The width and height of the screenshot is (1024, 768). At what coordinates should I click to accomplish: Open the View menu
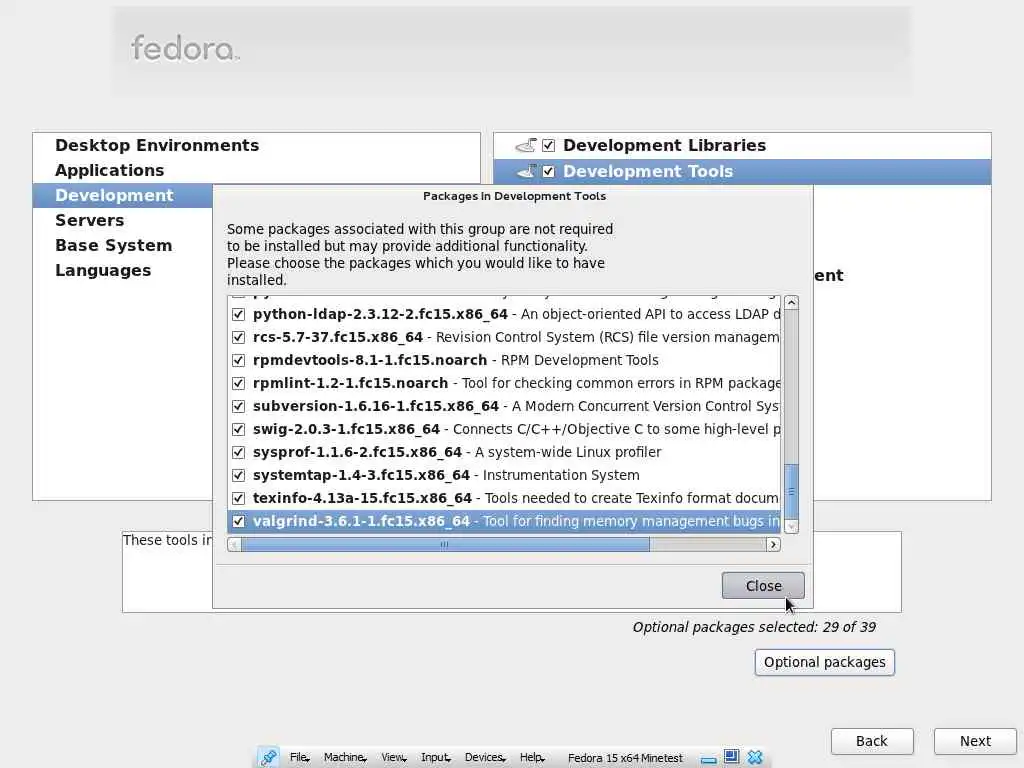click(x=393, y=758)
